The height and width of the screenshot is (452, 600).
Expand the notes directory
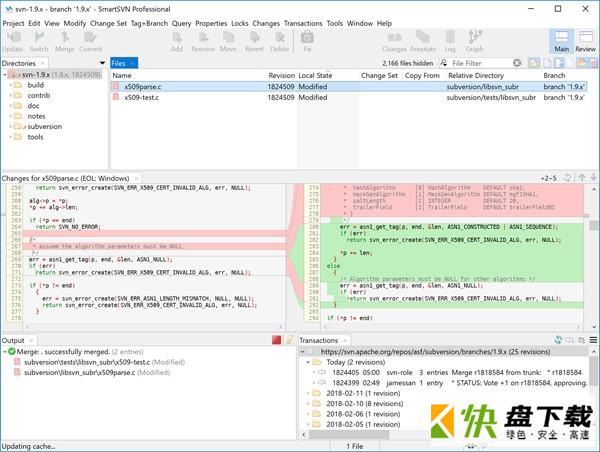coord(11,116)
